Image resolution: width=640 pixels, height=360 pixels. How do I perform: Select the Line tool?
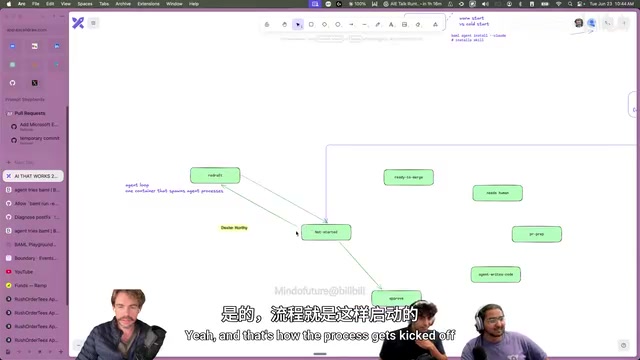point(364,24)
